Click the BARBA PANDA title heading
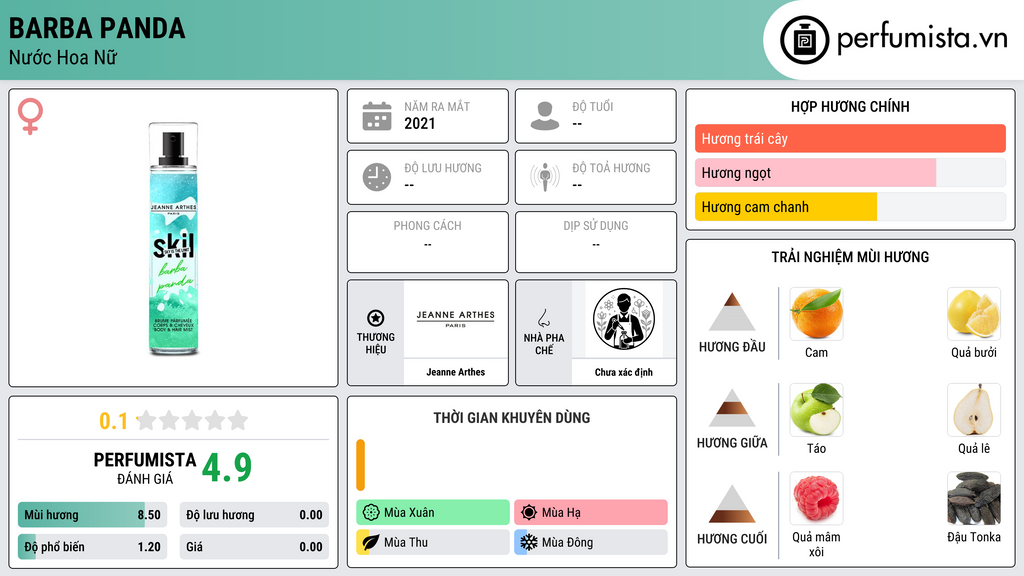Image resolution: width=1024 pixels, height=576 pixels. click(97, 28)
